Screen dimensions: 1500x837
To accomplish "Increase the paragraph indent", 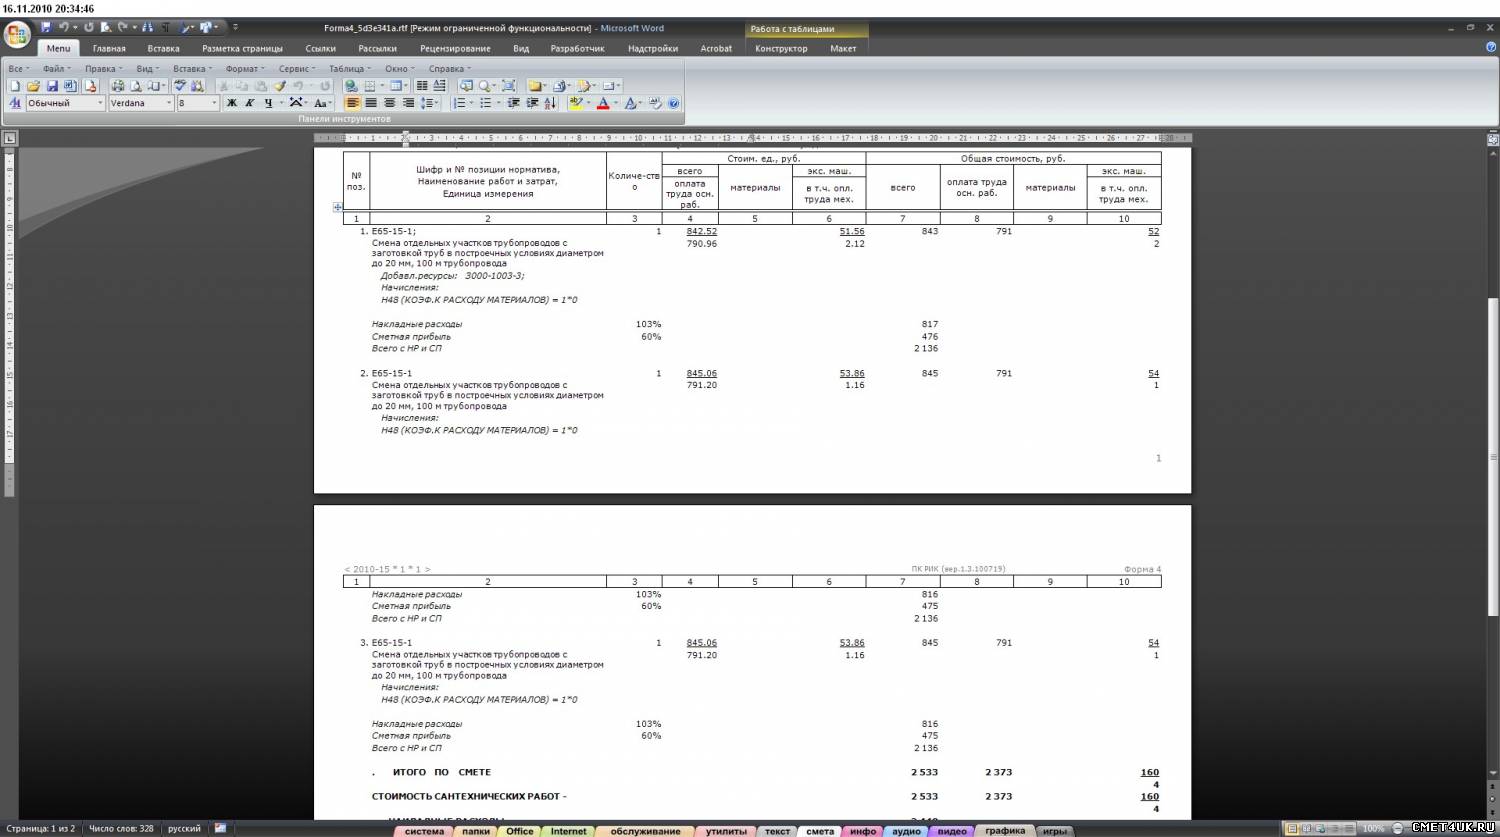I will [x=532, y=103].
